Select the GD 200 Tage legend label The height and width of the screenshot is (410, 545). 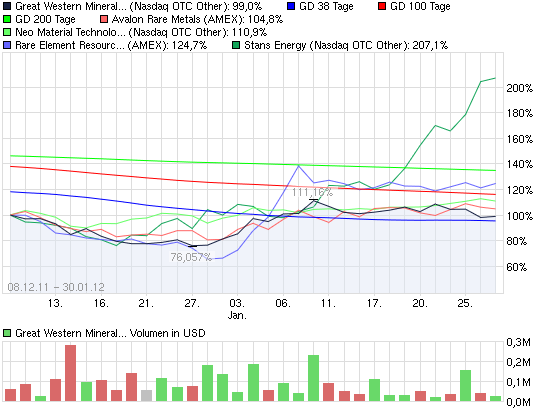click(45, 19)
